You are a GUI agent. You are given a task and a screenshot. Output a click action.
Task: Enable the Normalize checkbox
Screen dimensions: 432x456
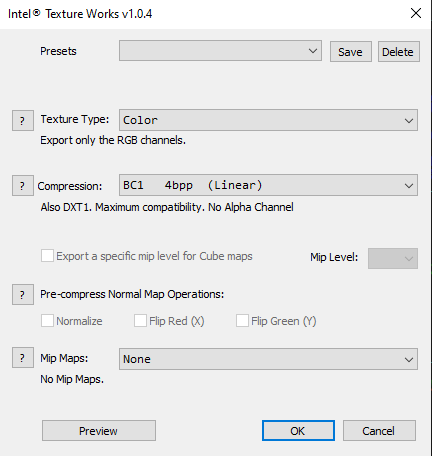(x=47, y=321)
